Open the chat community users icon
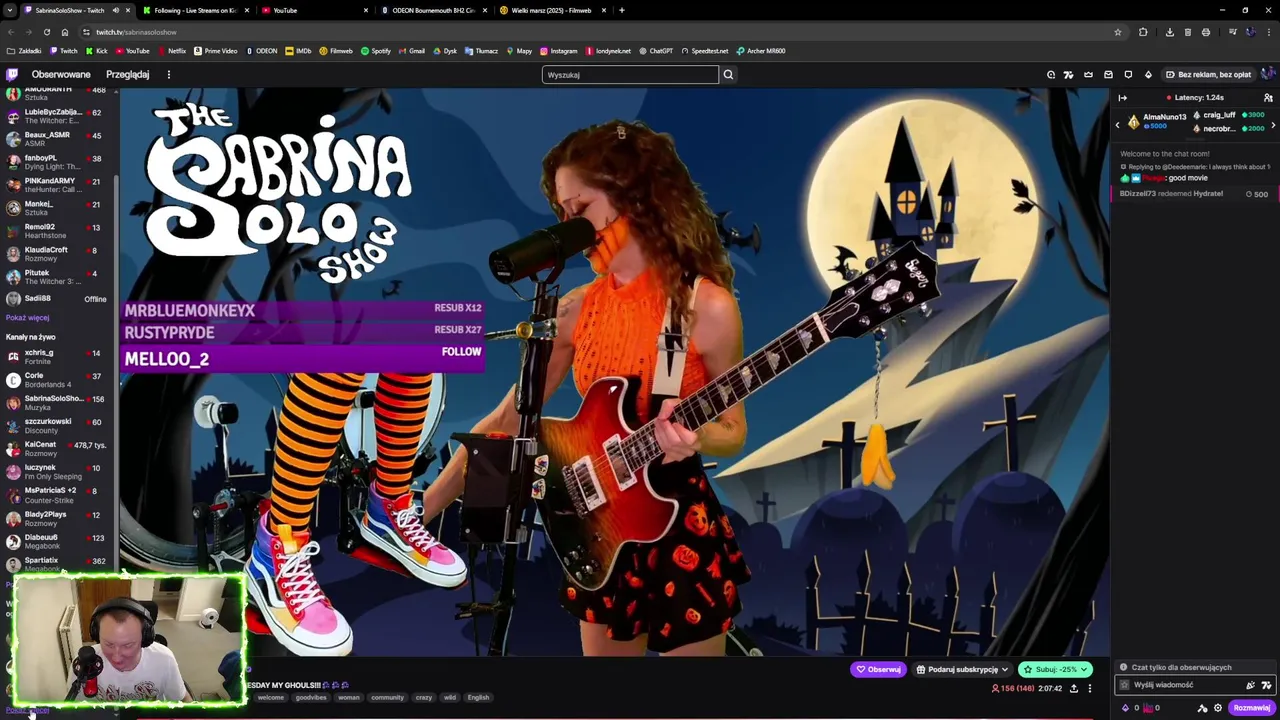The width and height of the screenshot is (1280, 720). tap(1268, 97)
